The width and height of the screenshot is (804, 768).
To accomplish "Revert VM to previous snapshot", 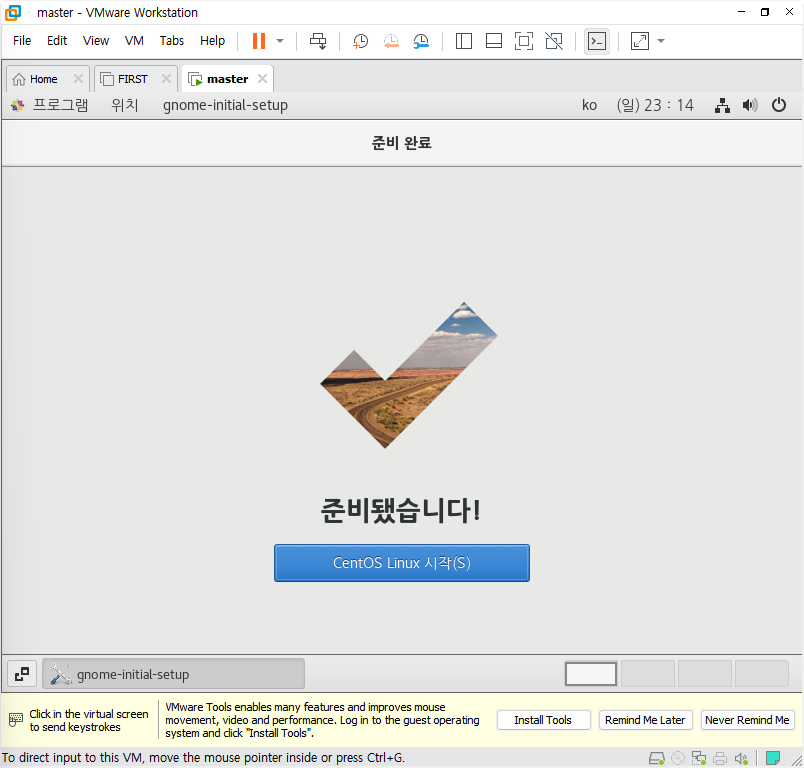I will (x=391, y=41).
